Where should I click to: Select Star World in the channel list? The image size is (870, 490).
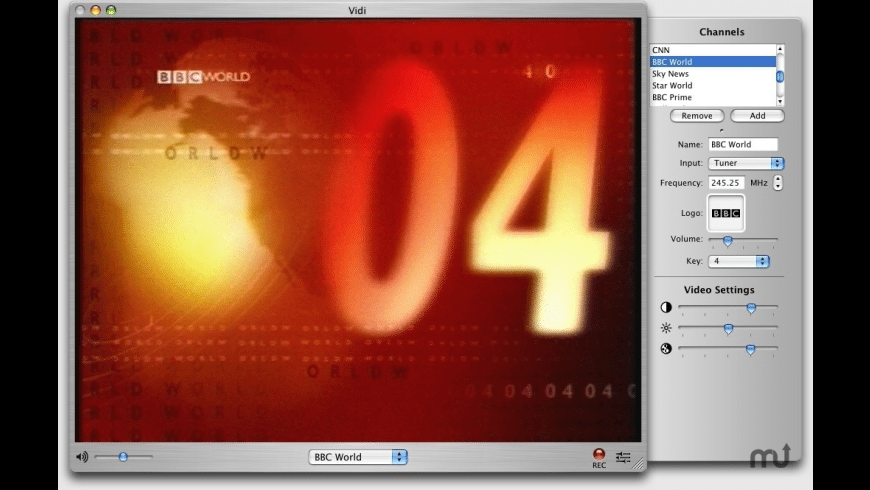tap(713, 85)
